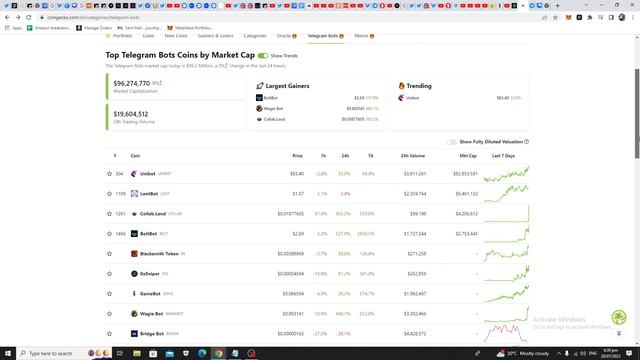Select the Oracle tab
Screen dimensions: 640x360
point(287,36)
